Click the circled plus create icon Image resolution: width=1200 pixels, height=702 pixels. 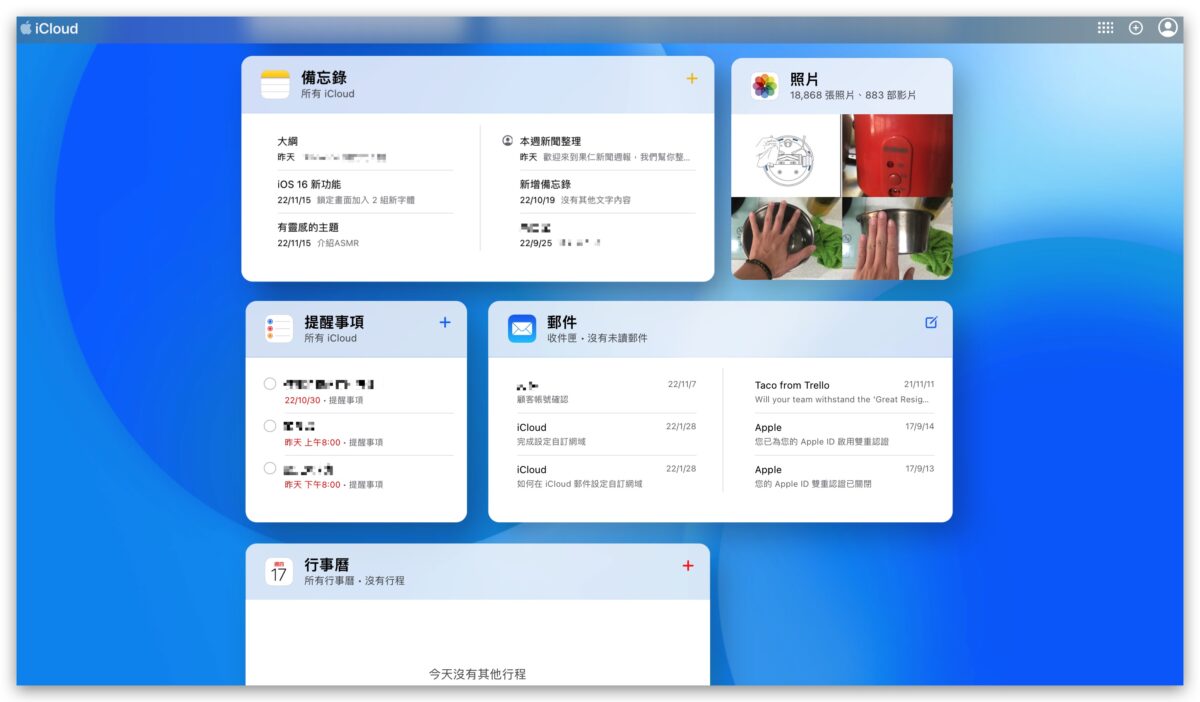(x=1136, y=28)
